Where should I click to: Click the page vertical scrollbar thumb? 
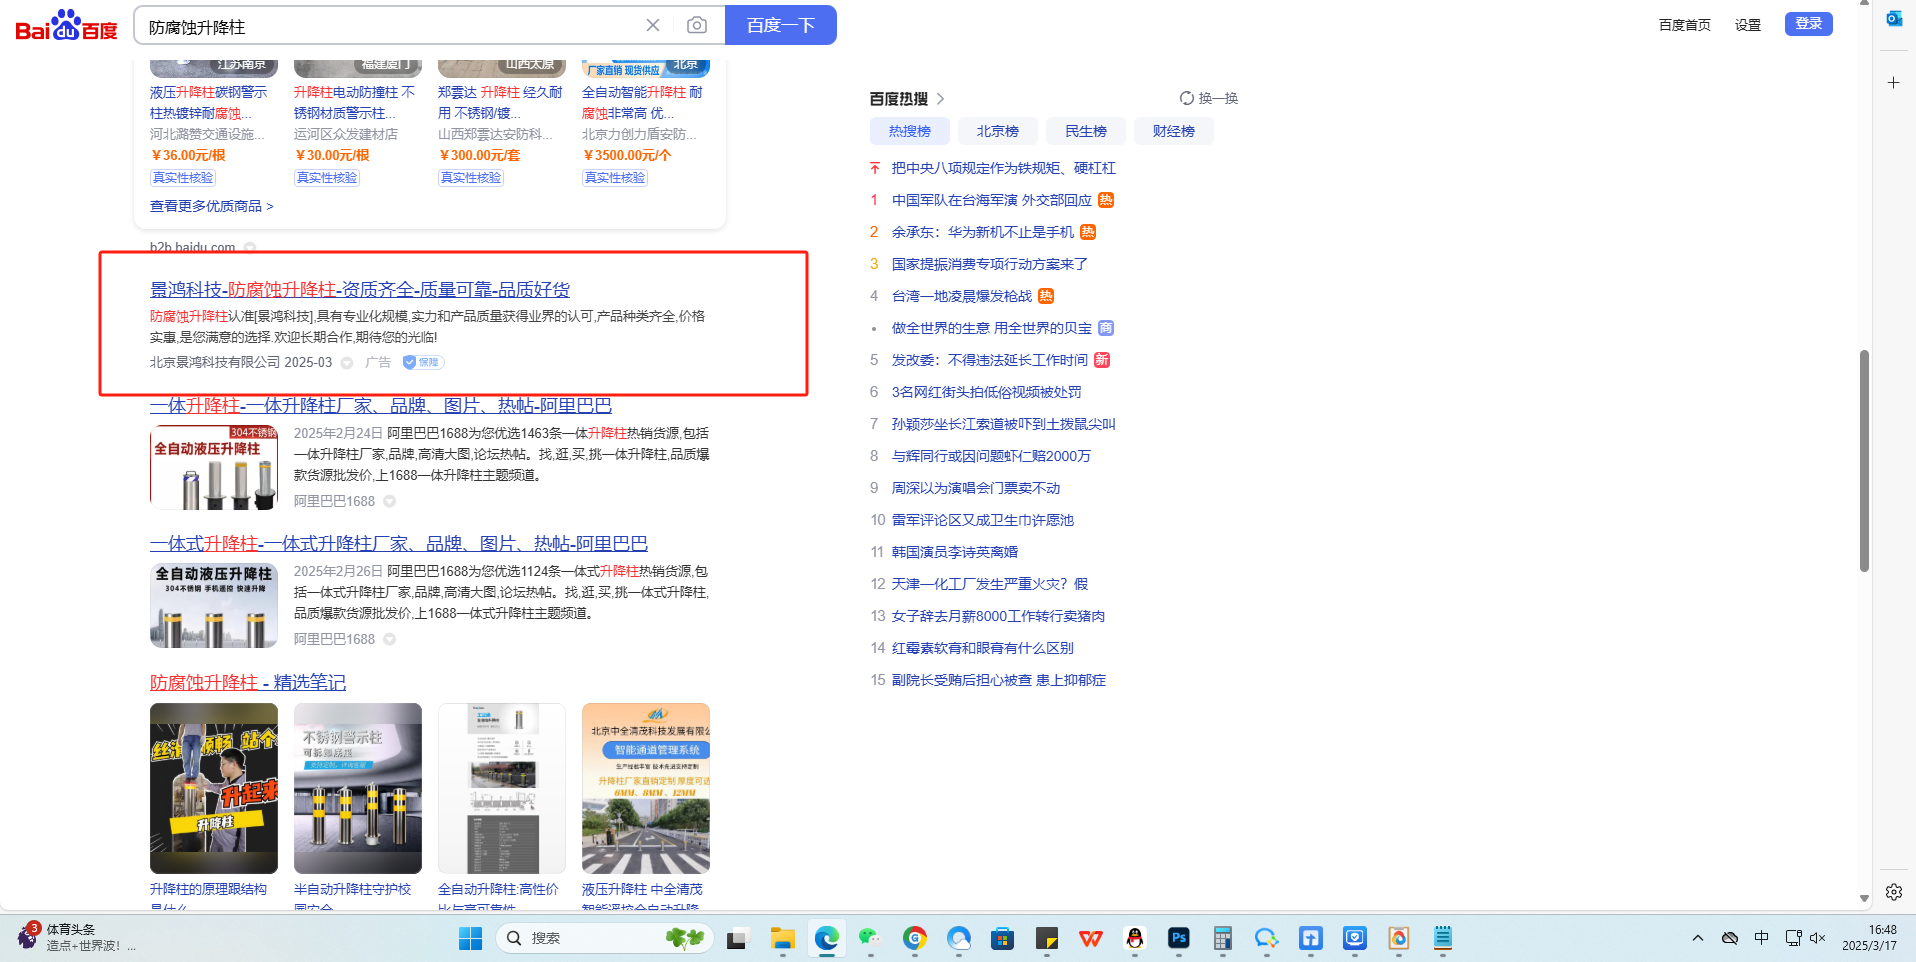click(x=1864, y=460)
